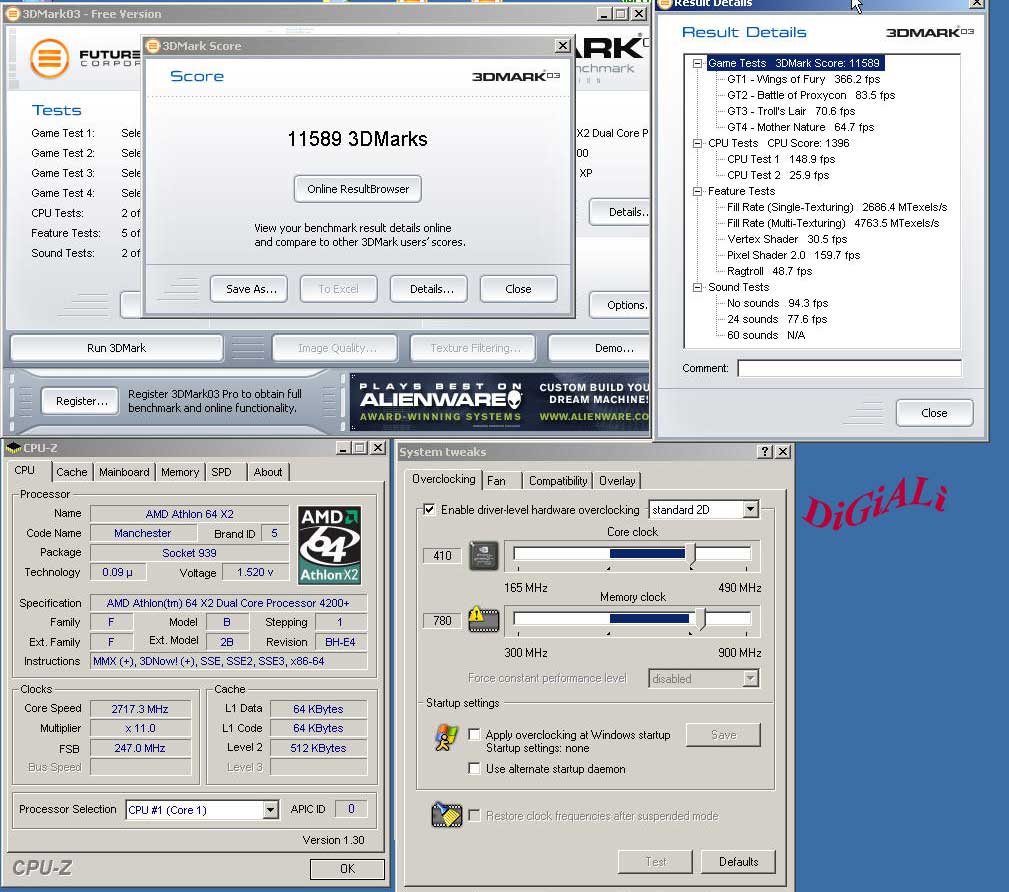Click Details in the Score dialog
The height and width of the screenshot is (892, 1009).
[x=431, y=289]
